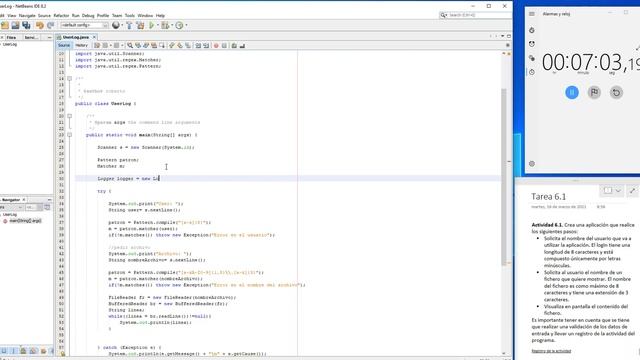This screenshot has width=640, height=360.
Task: Click the Debug Project toolbar icon
Action: 165,25
